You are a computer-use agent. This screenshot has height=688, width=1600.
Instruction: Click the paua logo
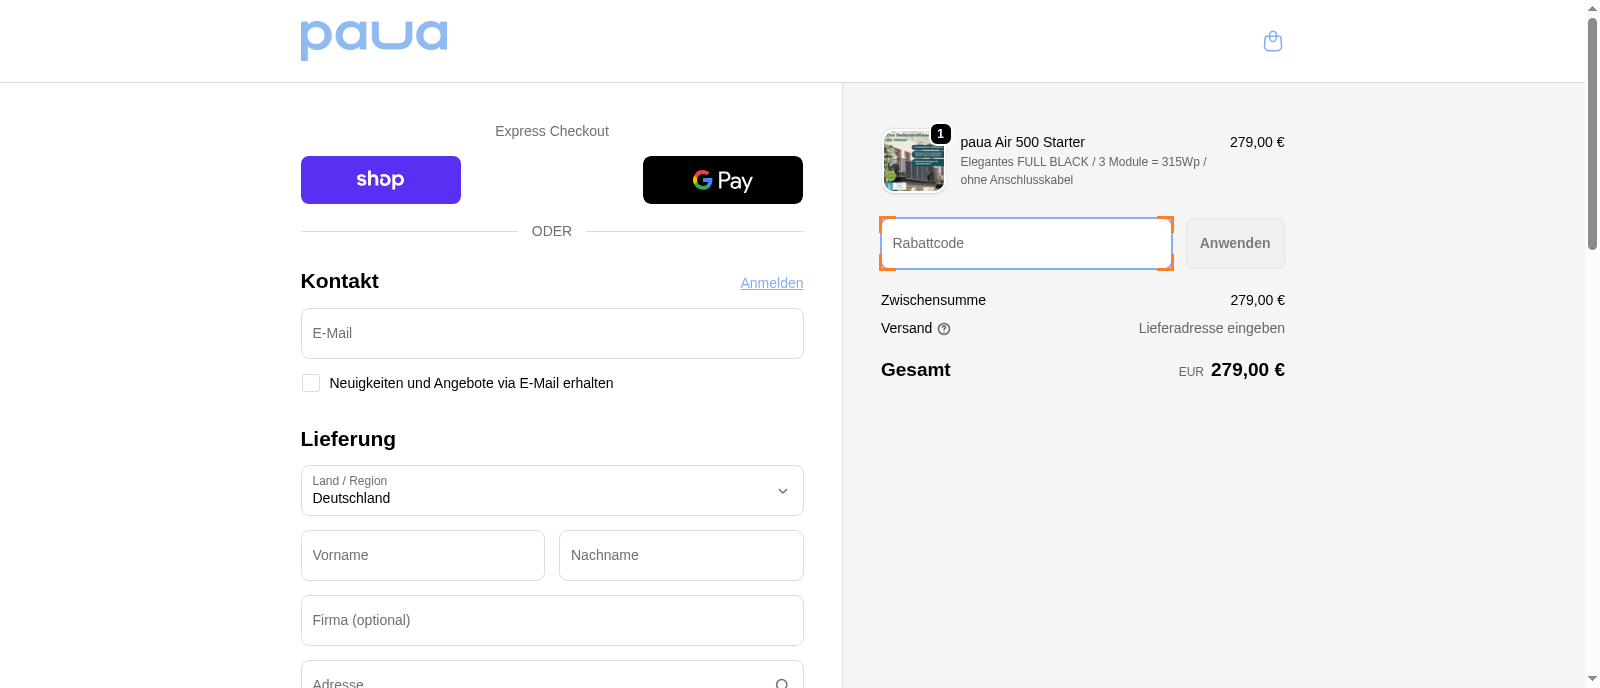374,40
